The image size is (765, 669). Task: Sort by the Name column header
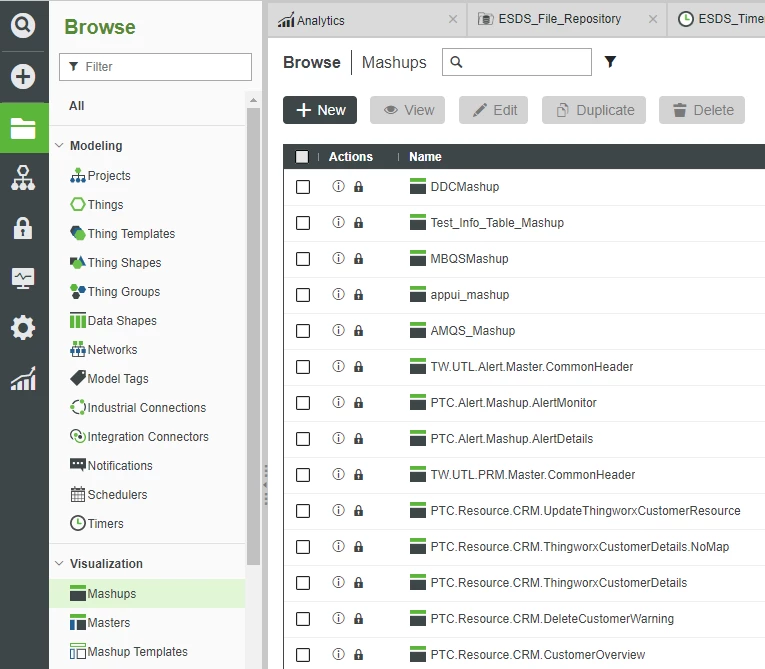(425, 157)
